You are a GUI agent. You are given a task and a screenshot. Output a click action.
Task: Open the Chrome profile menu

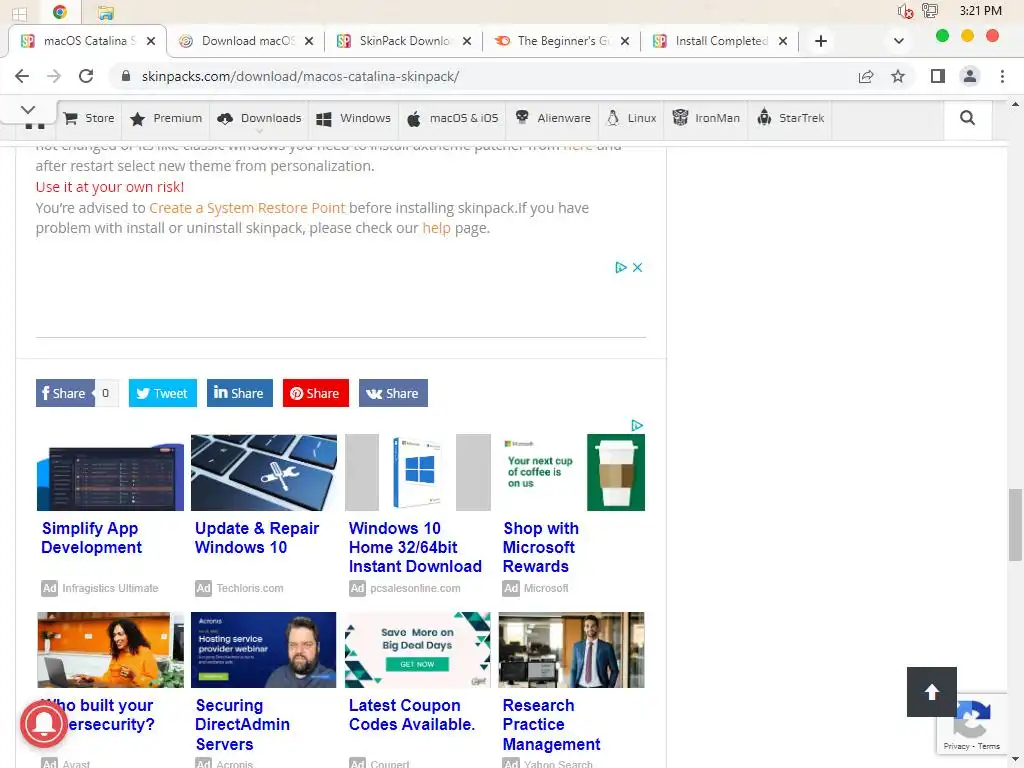pyautogui.click(x=970, y=76)
